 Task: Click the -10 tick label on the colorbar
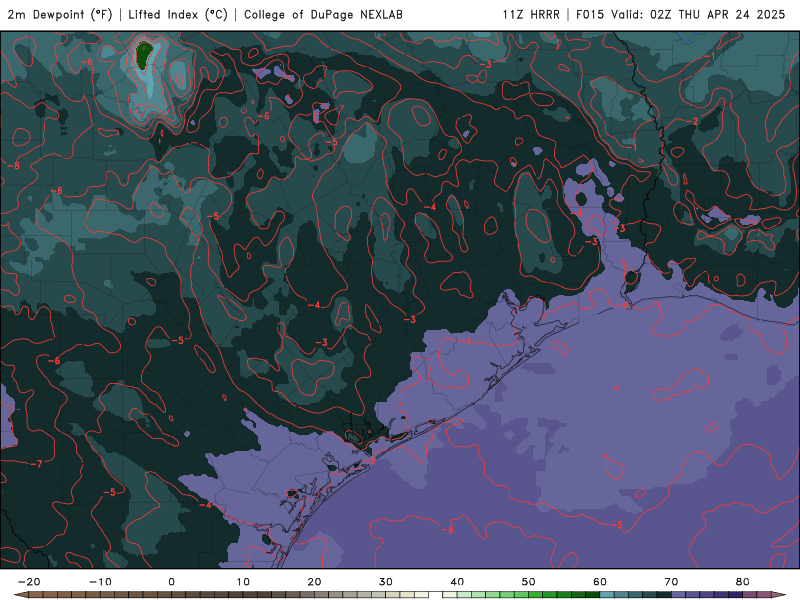point(100,582)
